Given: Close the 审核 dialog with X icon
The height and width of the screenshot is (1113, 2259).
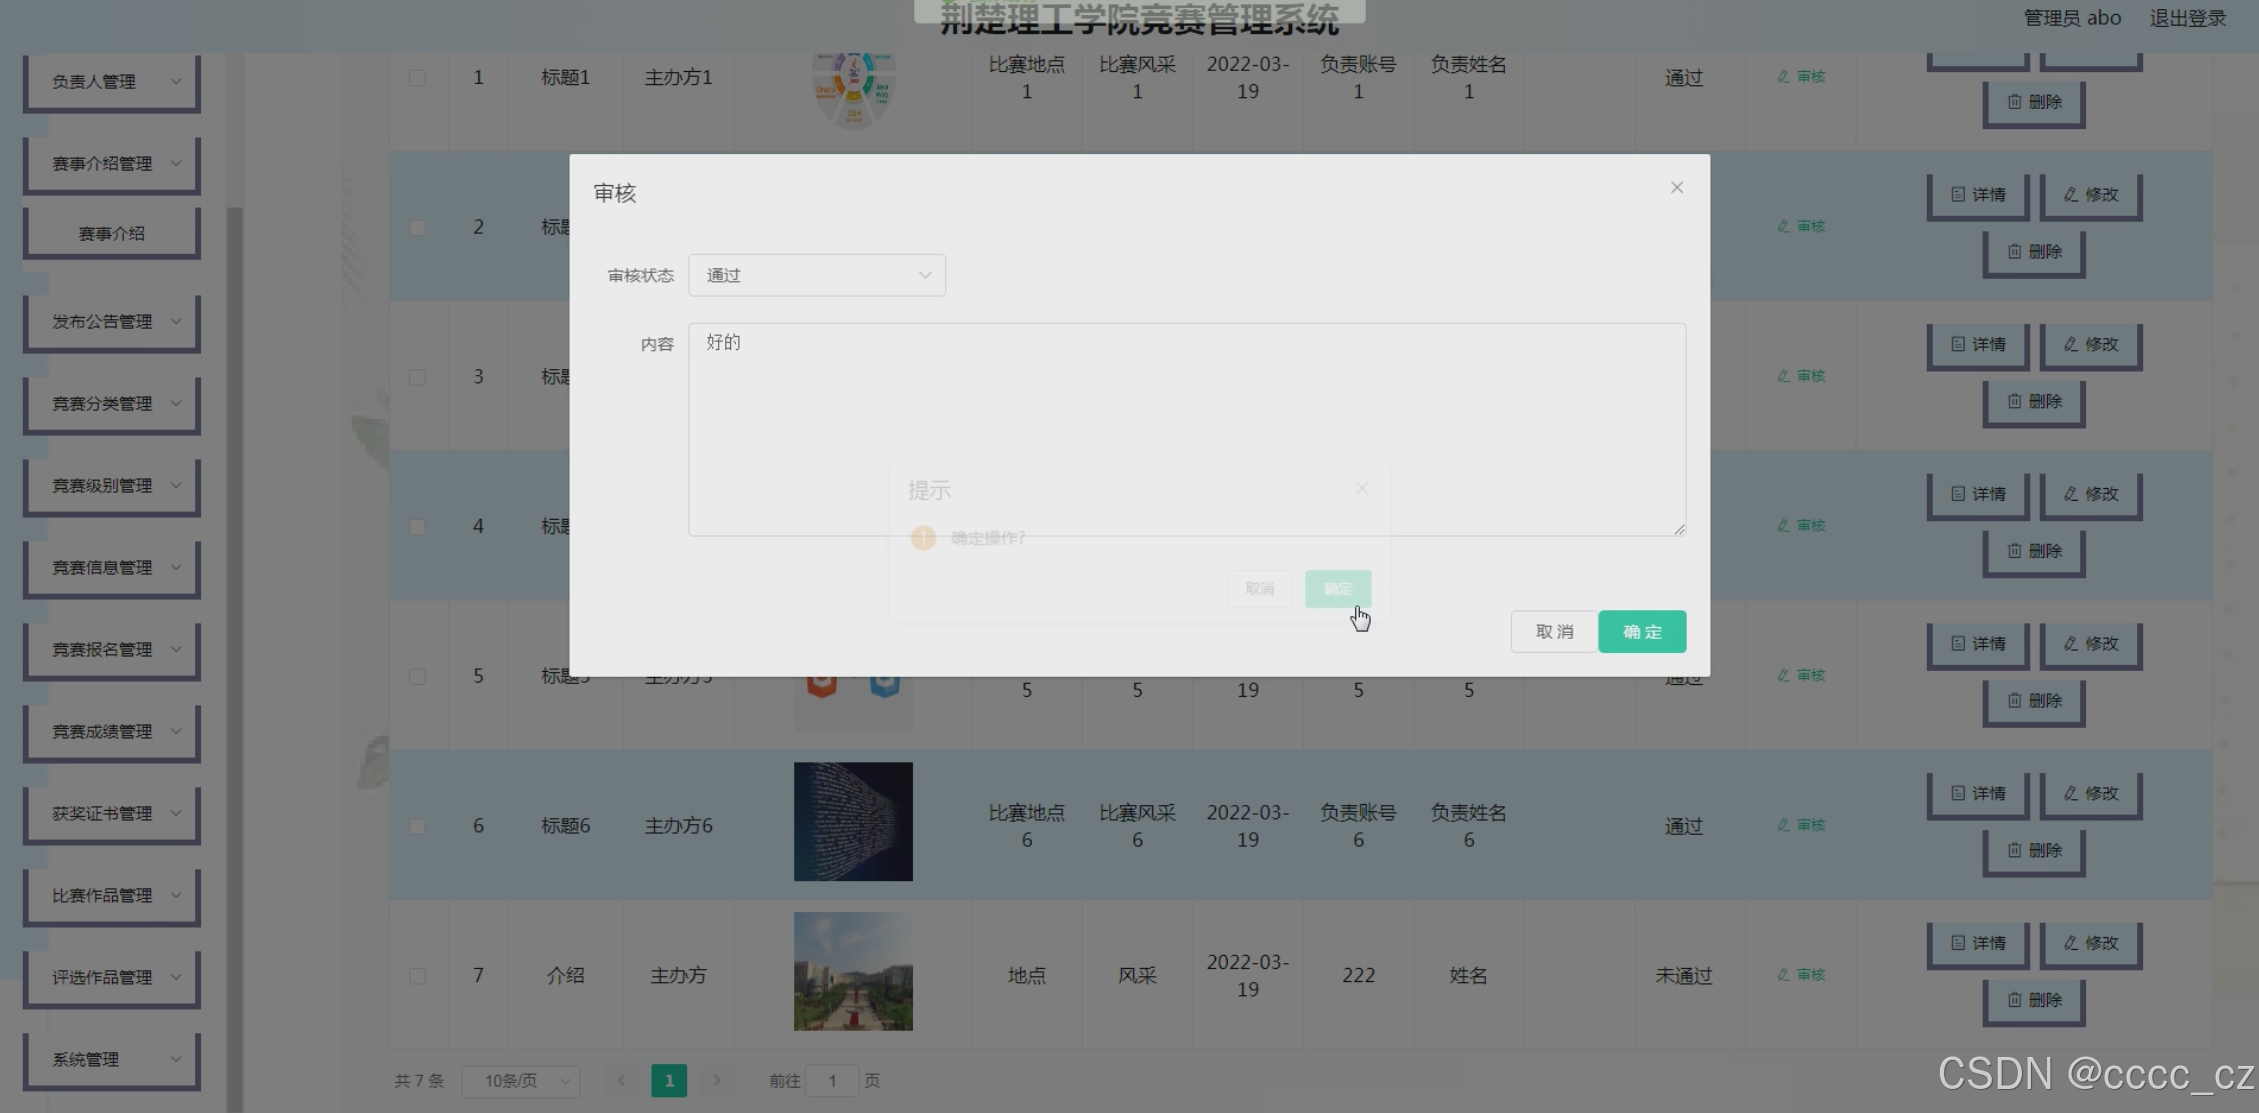Looking at the screenshot, I should (1676, 188).
